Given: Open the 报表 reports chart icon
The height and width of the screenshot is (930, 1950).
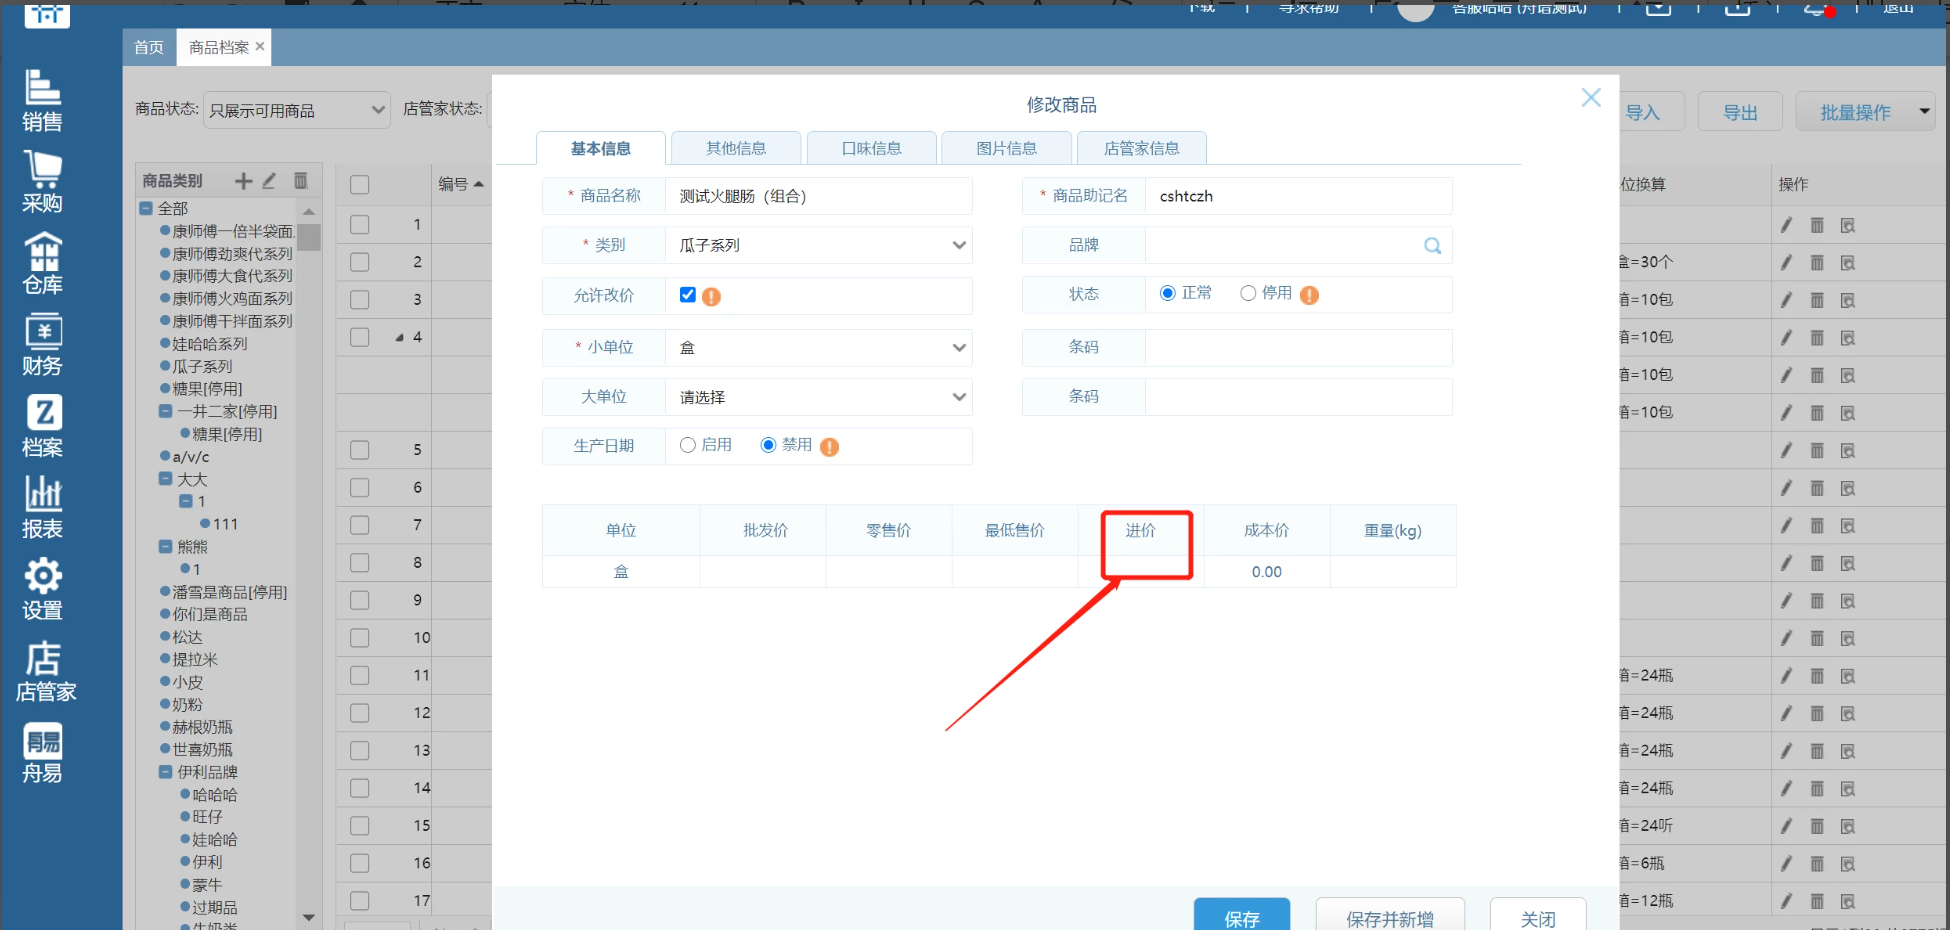Looking at the screenshot, I should pos(42,507).
